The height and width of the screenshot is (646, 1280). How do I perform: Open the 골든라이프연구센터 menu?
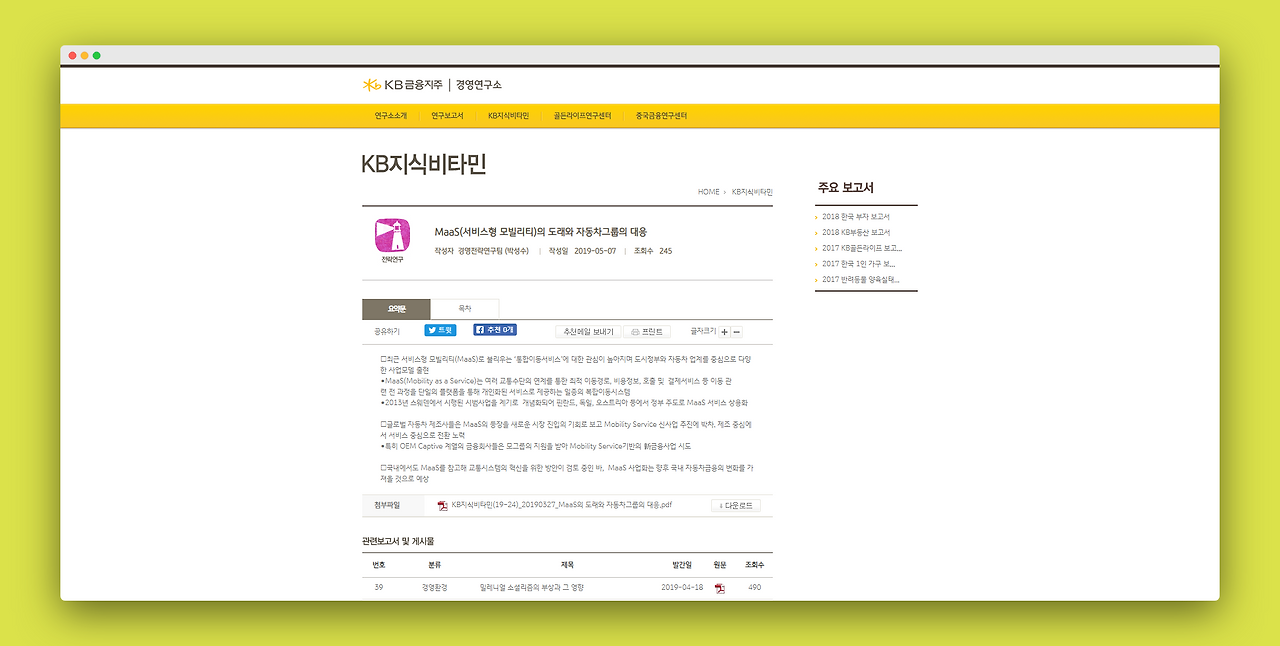pos(582,116)
